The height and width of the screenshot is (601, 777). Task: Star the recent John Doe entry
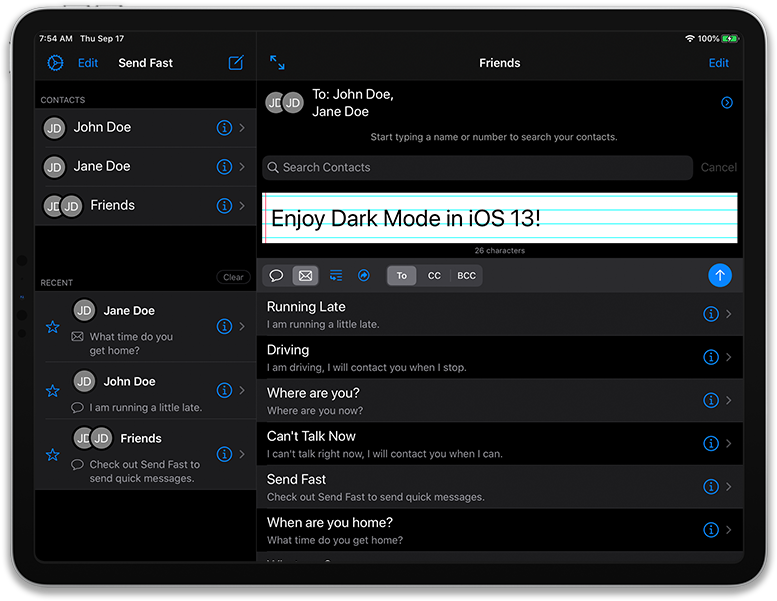click(x=53, y=391)
